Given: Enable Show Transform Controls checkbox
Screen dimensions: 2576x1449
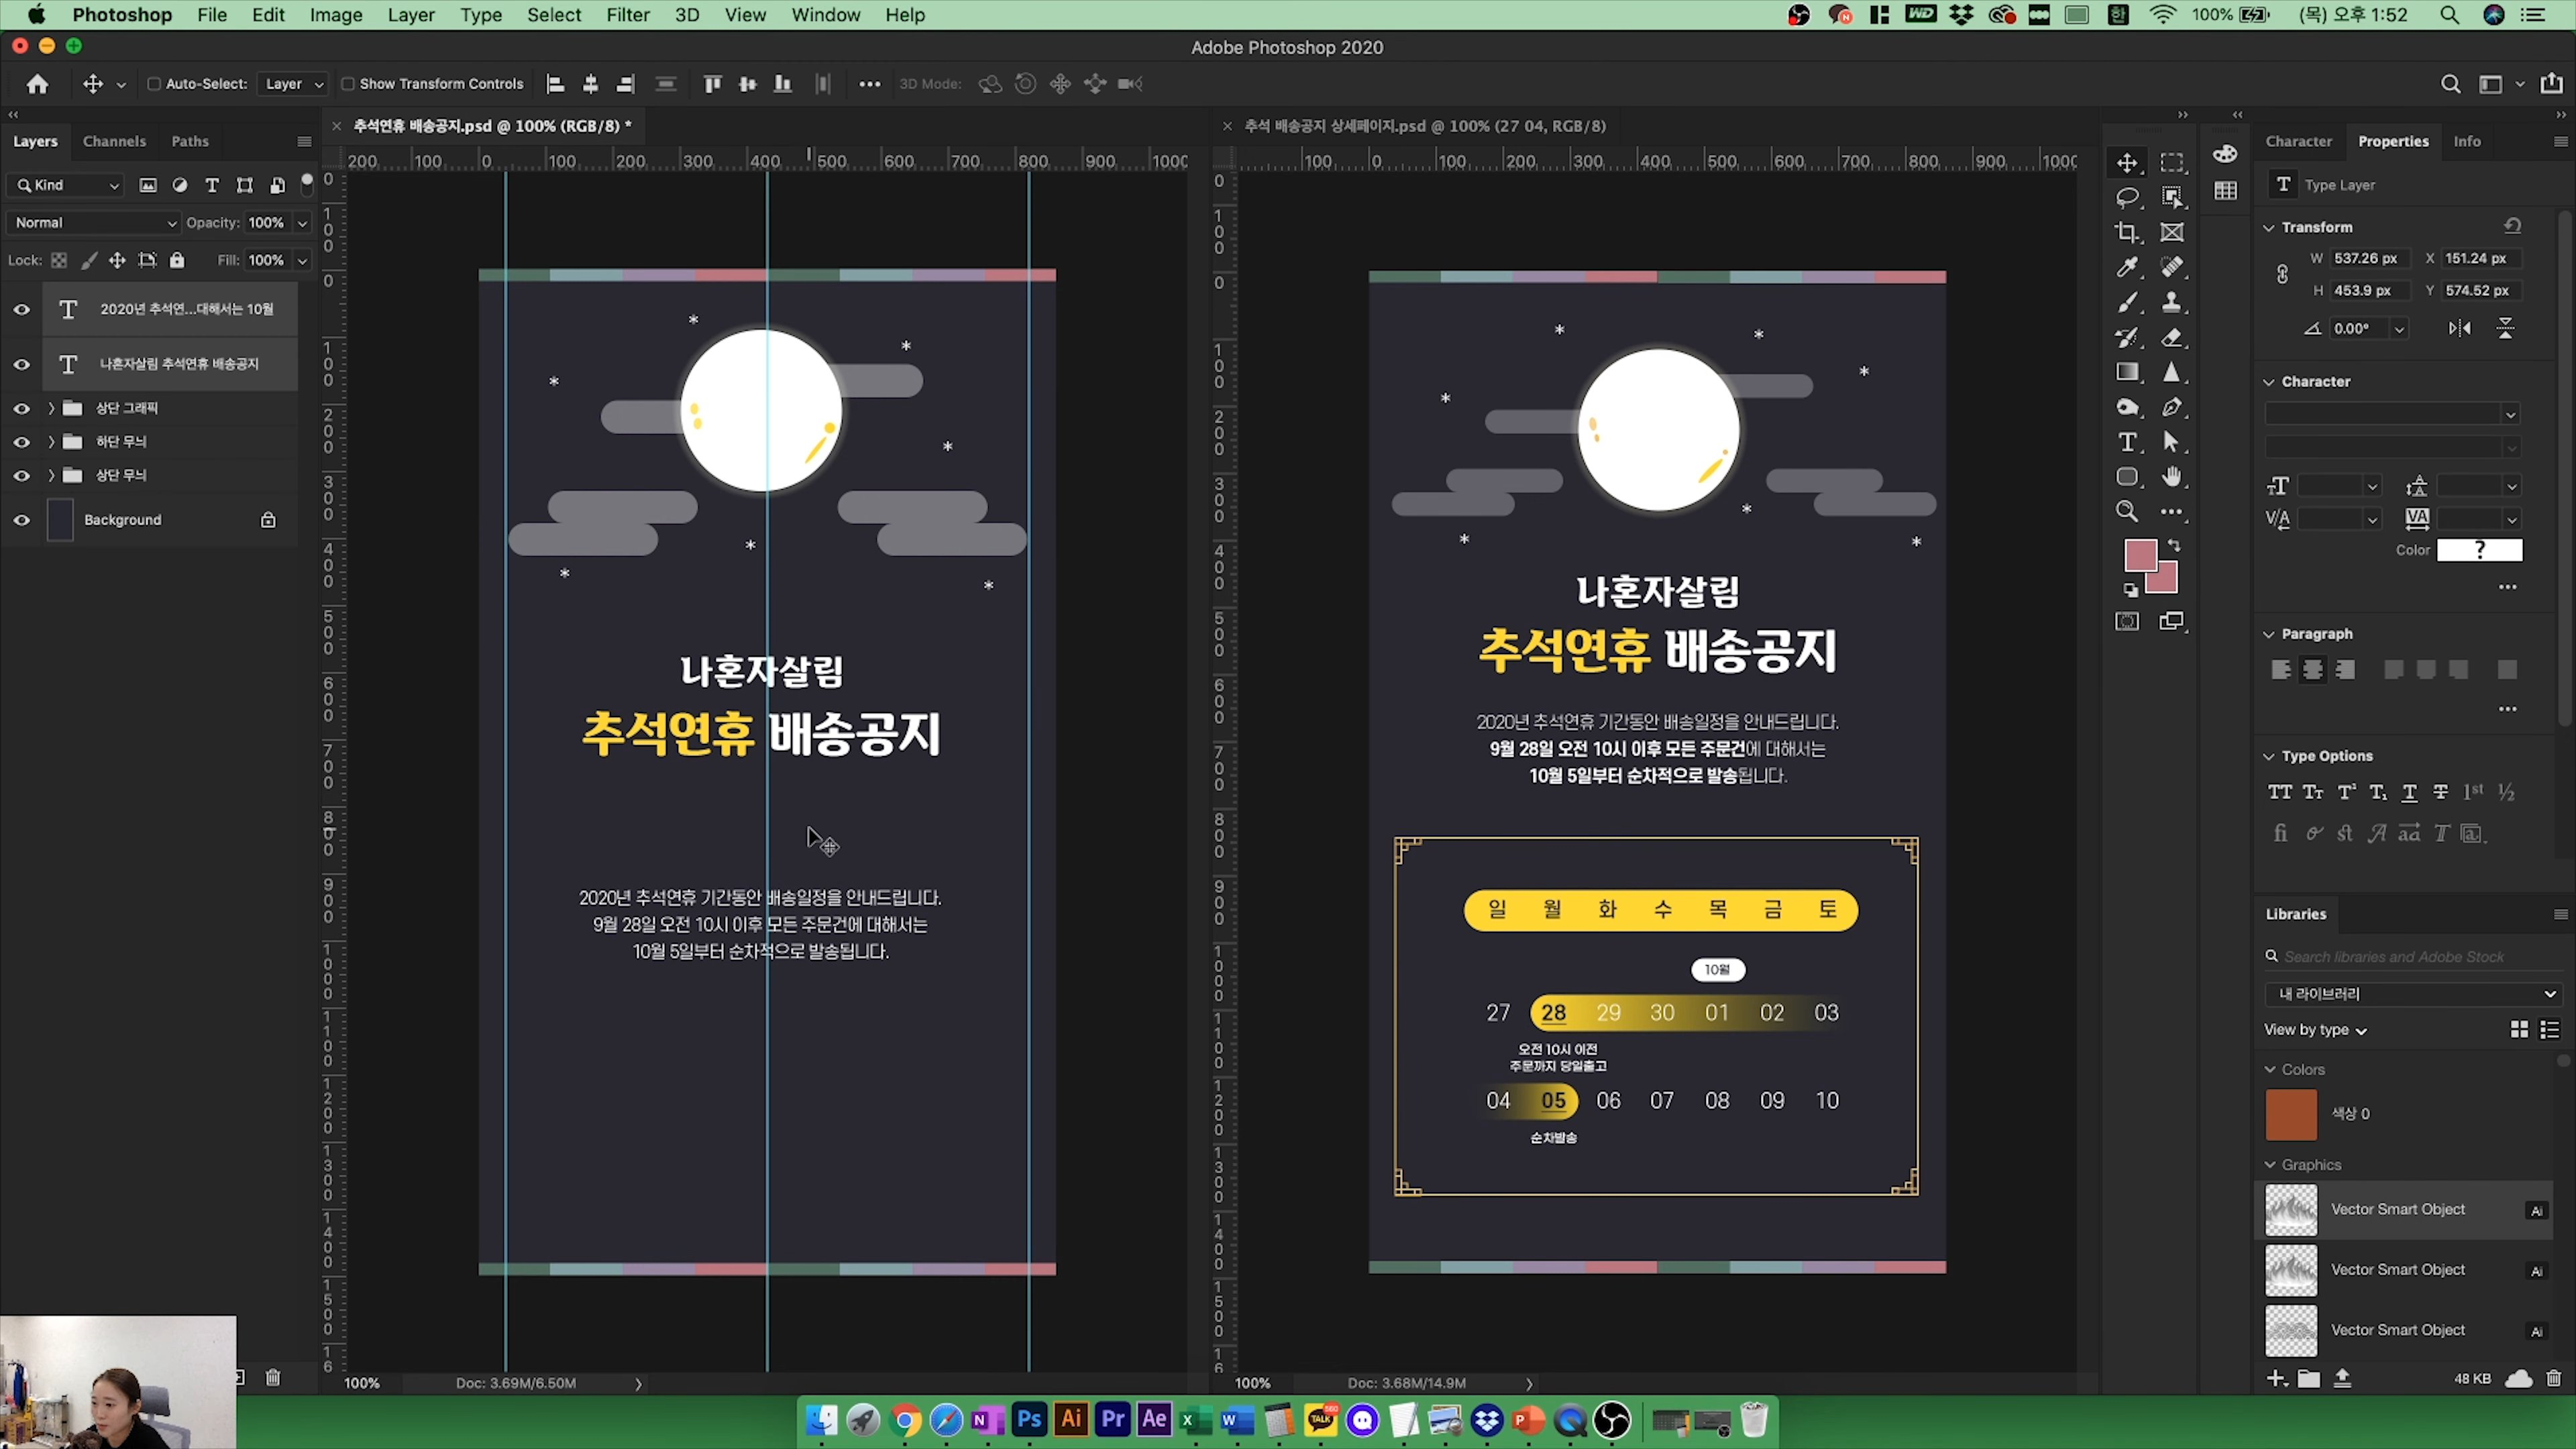Looking at the screenshot, I should click(348, 84).
